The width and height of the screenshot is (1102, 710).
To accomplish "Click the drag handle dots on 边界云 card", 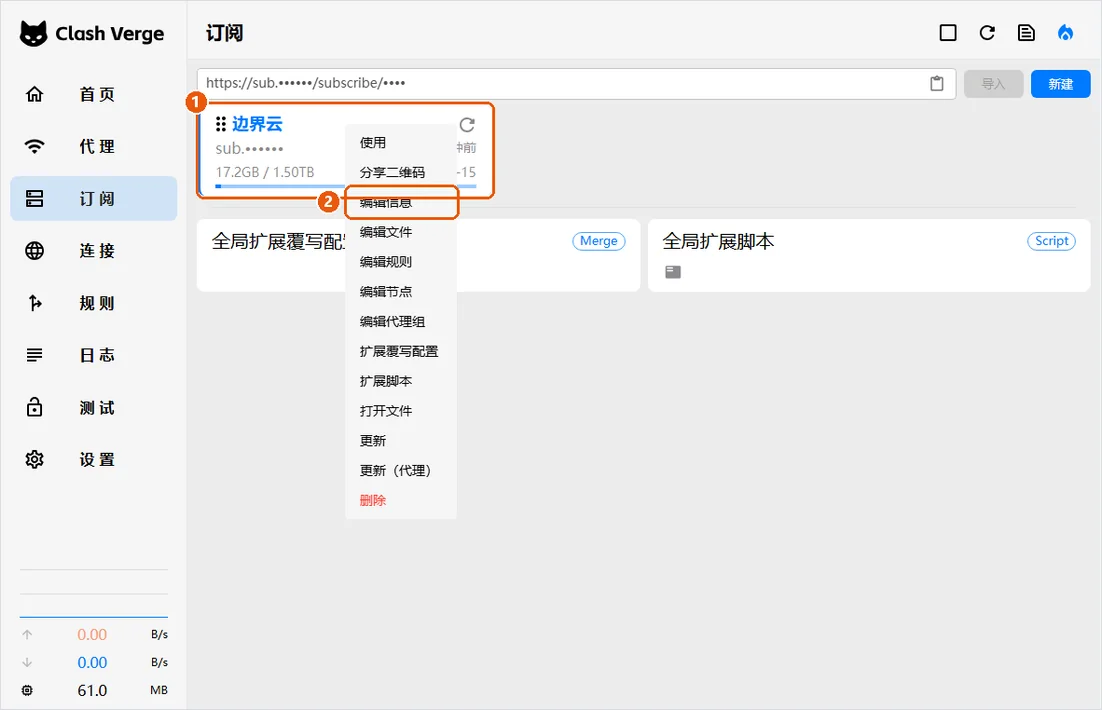I will (x=221, y=124).
